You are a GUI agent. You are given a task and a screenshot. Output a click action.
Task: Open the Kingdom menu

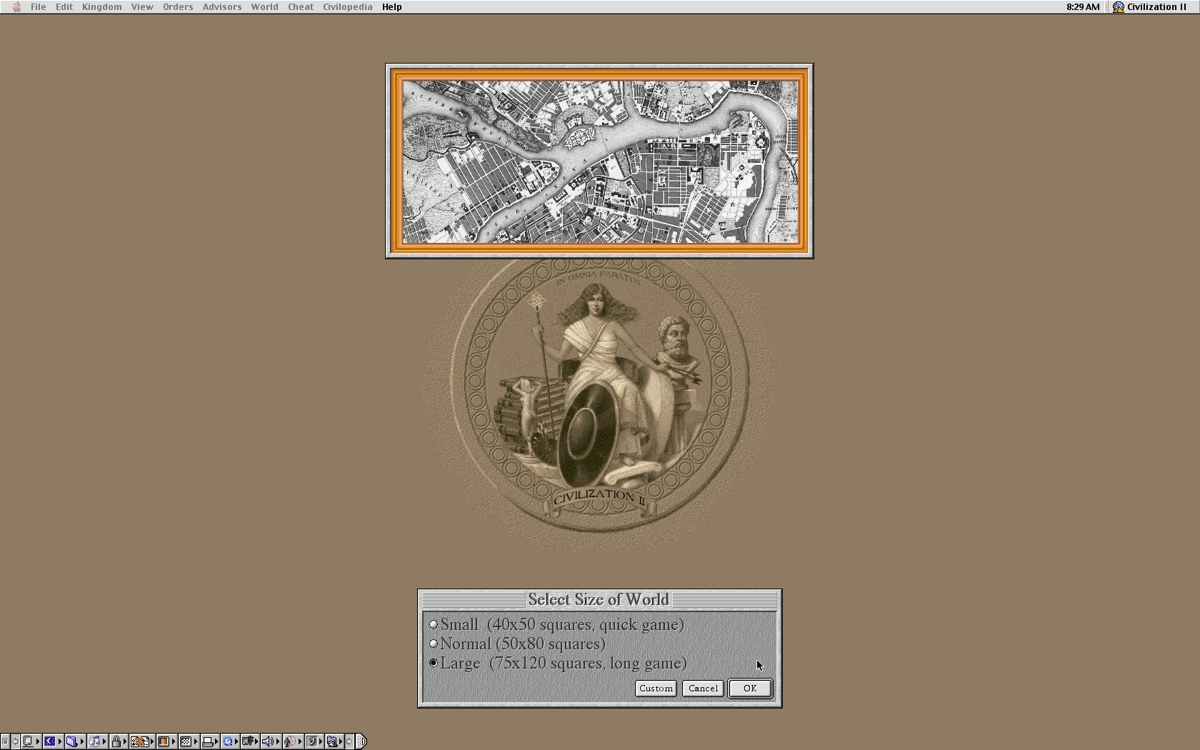click(102, 7)
